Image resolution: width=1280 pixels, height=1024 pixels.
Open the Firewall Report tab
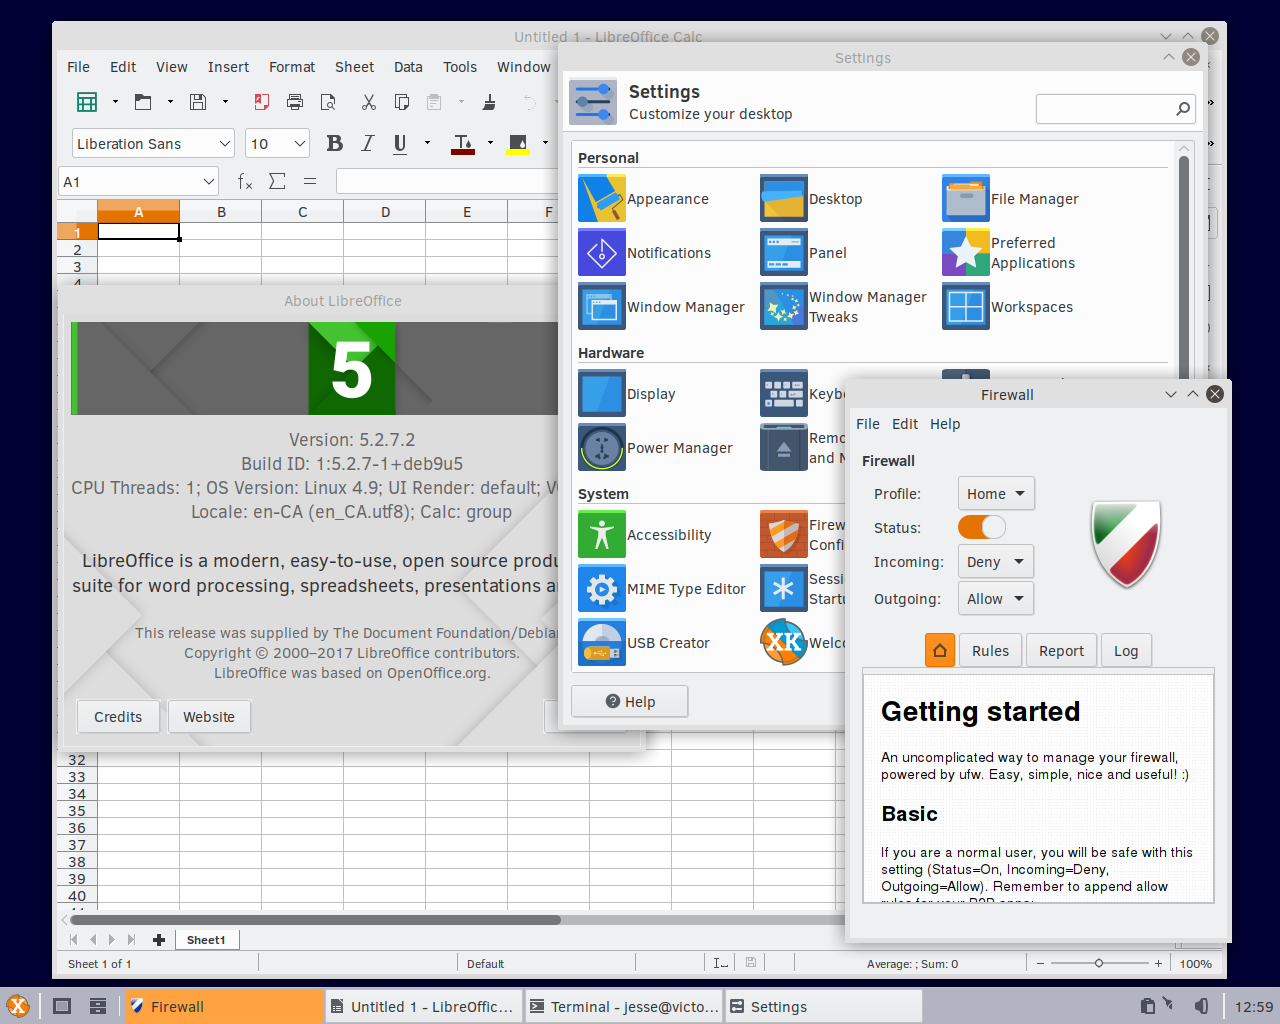click(x=1061, y=651)
